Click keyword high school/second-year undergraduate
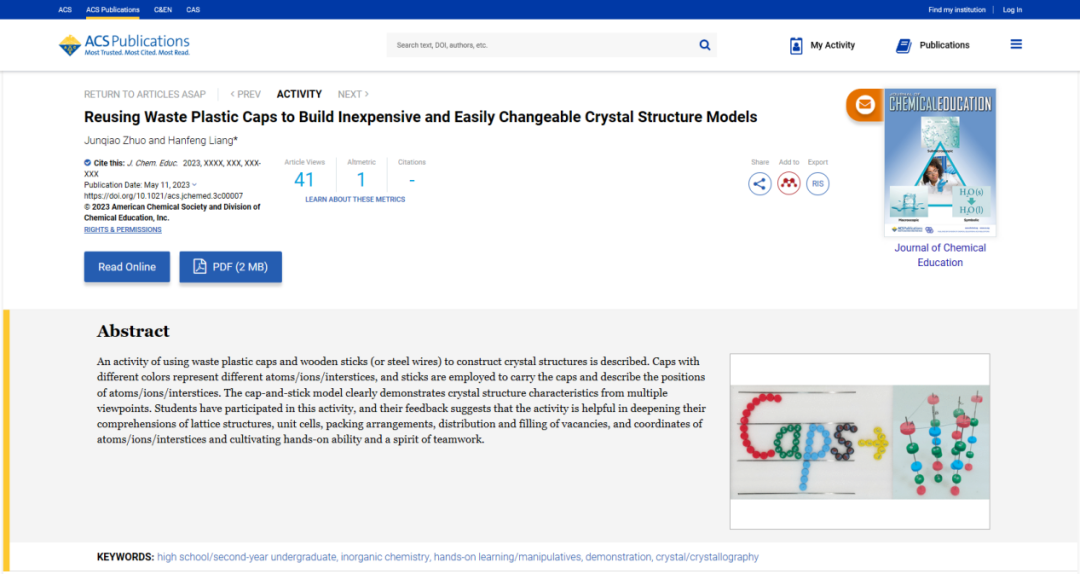Image resolution: width=1080 pixels, height=574 pixels. (x=247, y=557)
